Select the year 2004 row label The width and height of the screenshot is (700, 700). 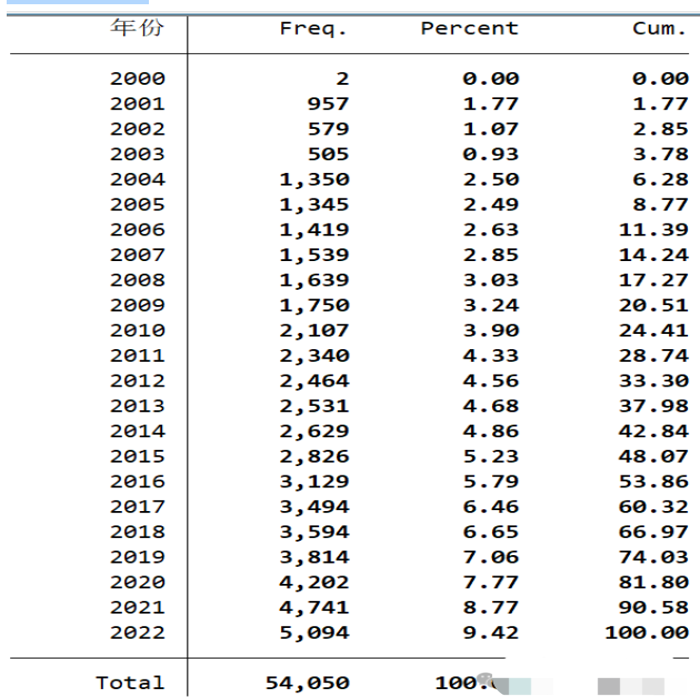click(138, 179)
